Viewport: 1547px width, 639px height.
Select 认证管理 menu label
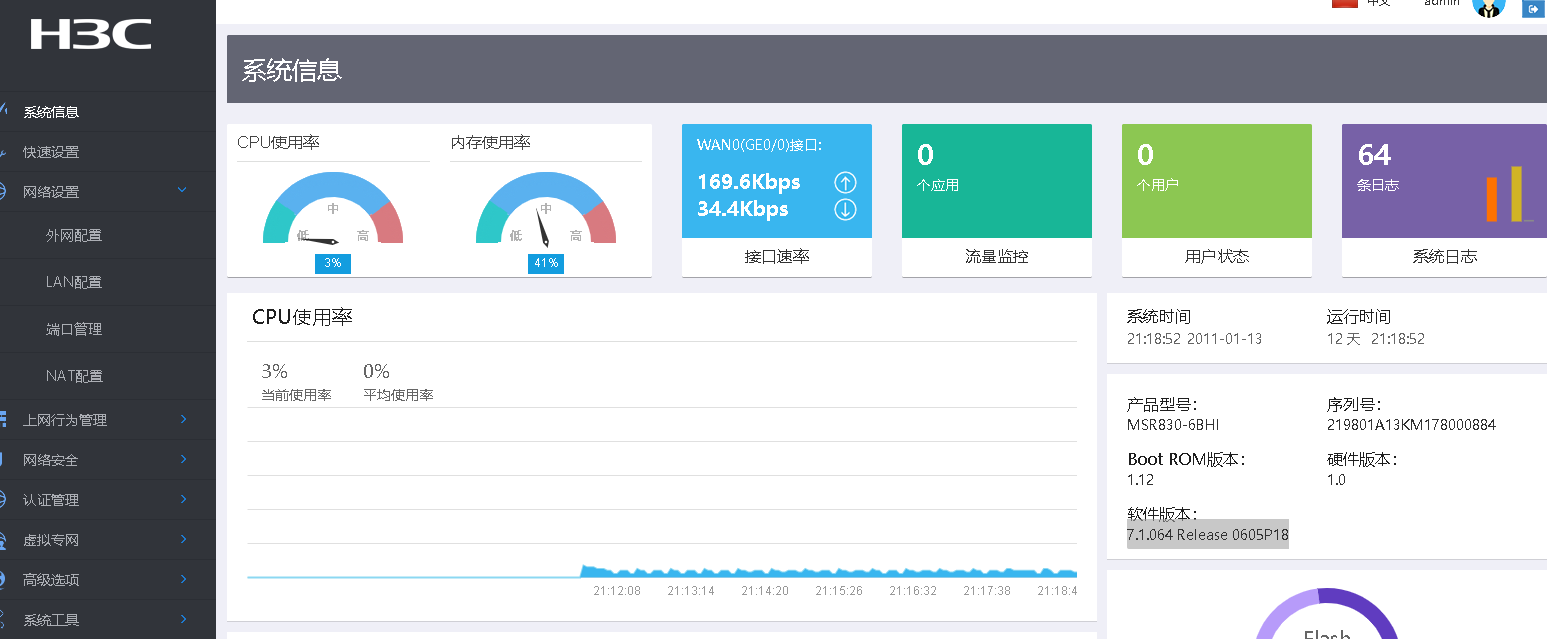[51, 500]
